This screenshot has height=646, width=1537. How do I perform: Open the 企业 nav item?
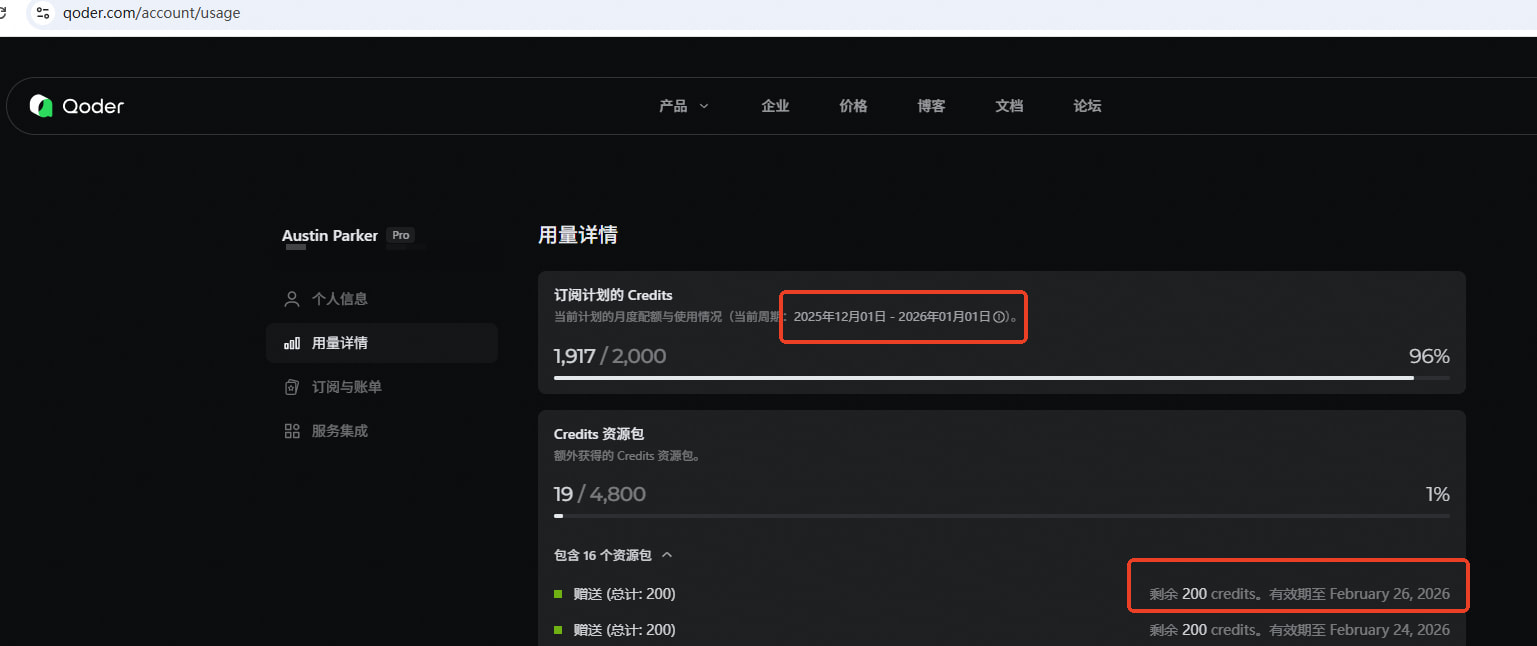775,106
